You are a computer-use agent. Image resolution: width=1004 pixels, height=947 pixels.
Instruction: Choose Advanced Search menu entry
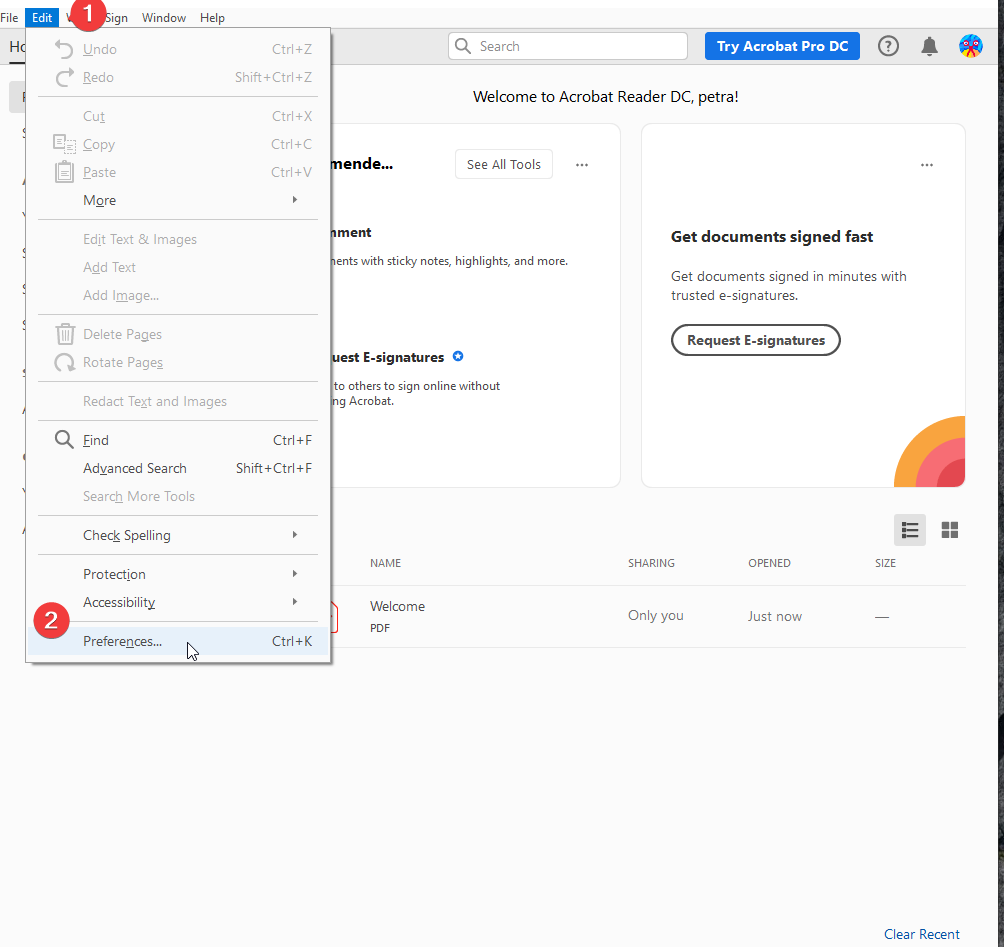pyautogui.click(x=135, y=468)
